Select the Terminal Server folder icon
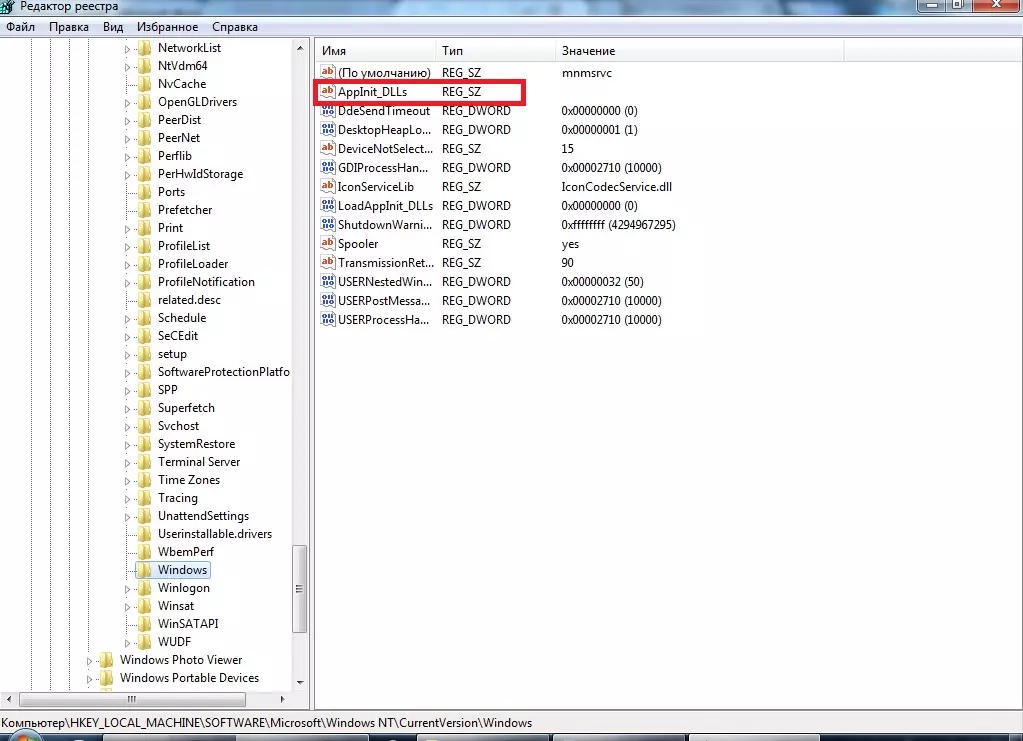 click(x=145, y=462)
